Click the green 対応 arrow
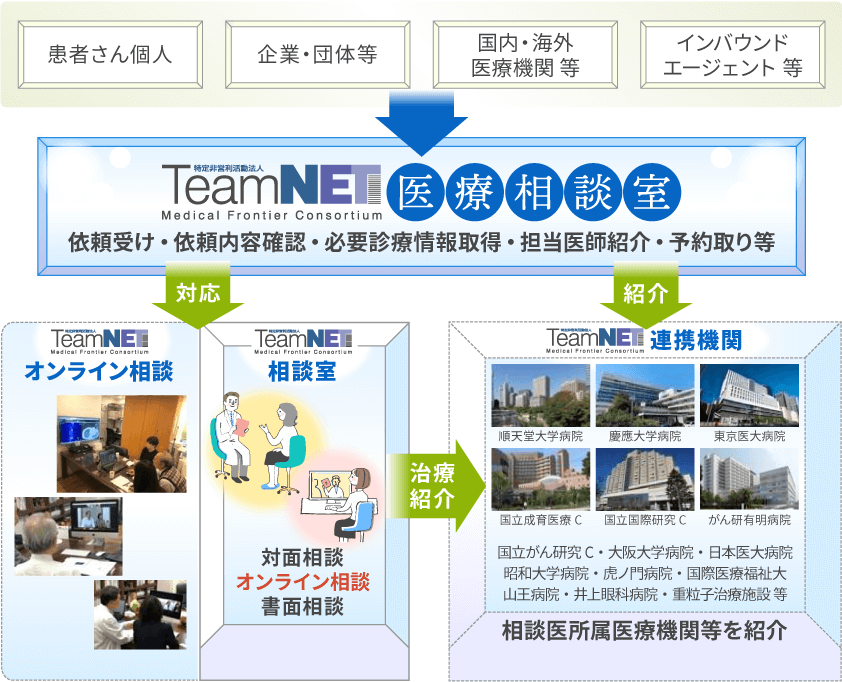 coord(198,295)
